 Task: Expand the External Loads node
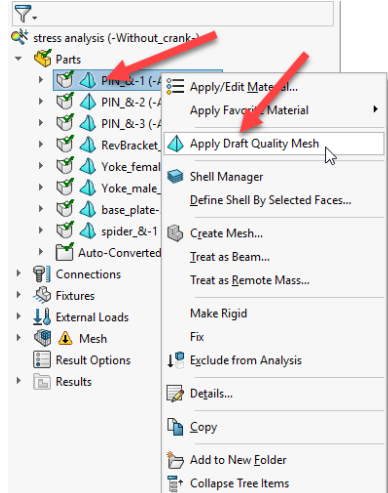(19, 317)
